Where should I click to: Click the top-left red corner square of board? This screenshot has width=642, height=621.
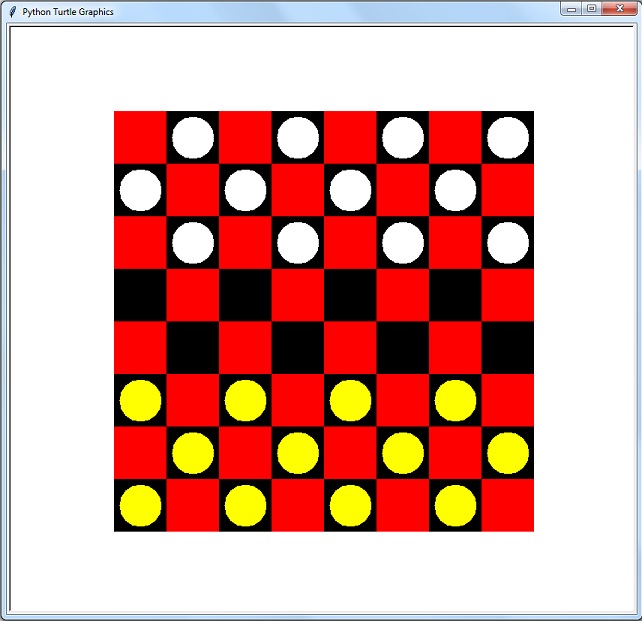[x=140, y=138]
